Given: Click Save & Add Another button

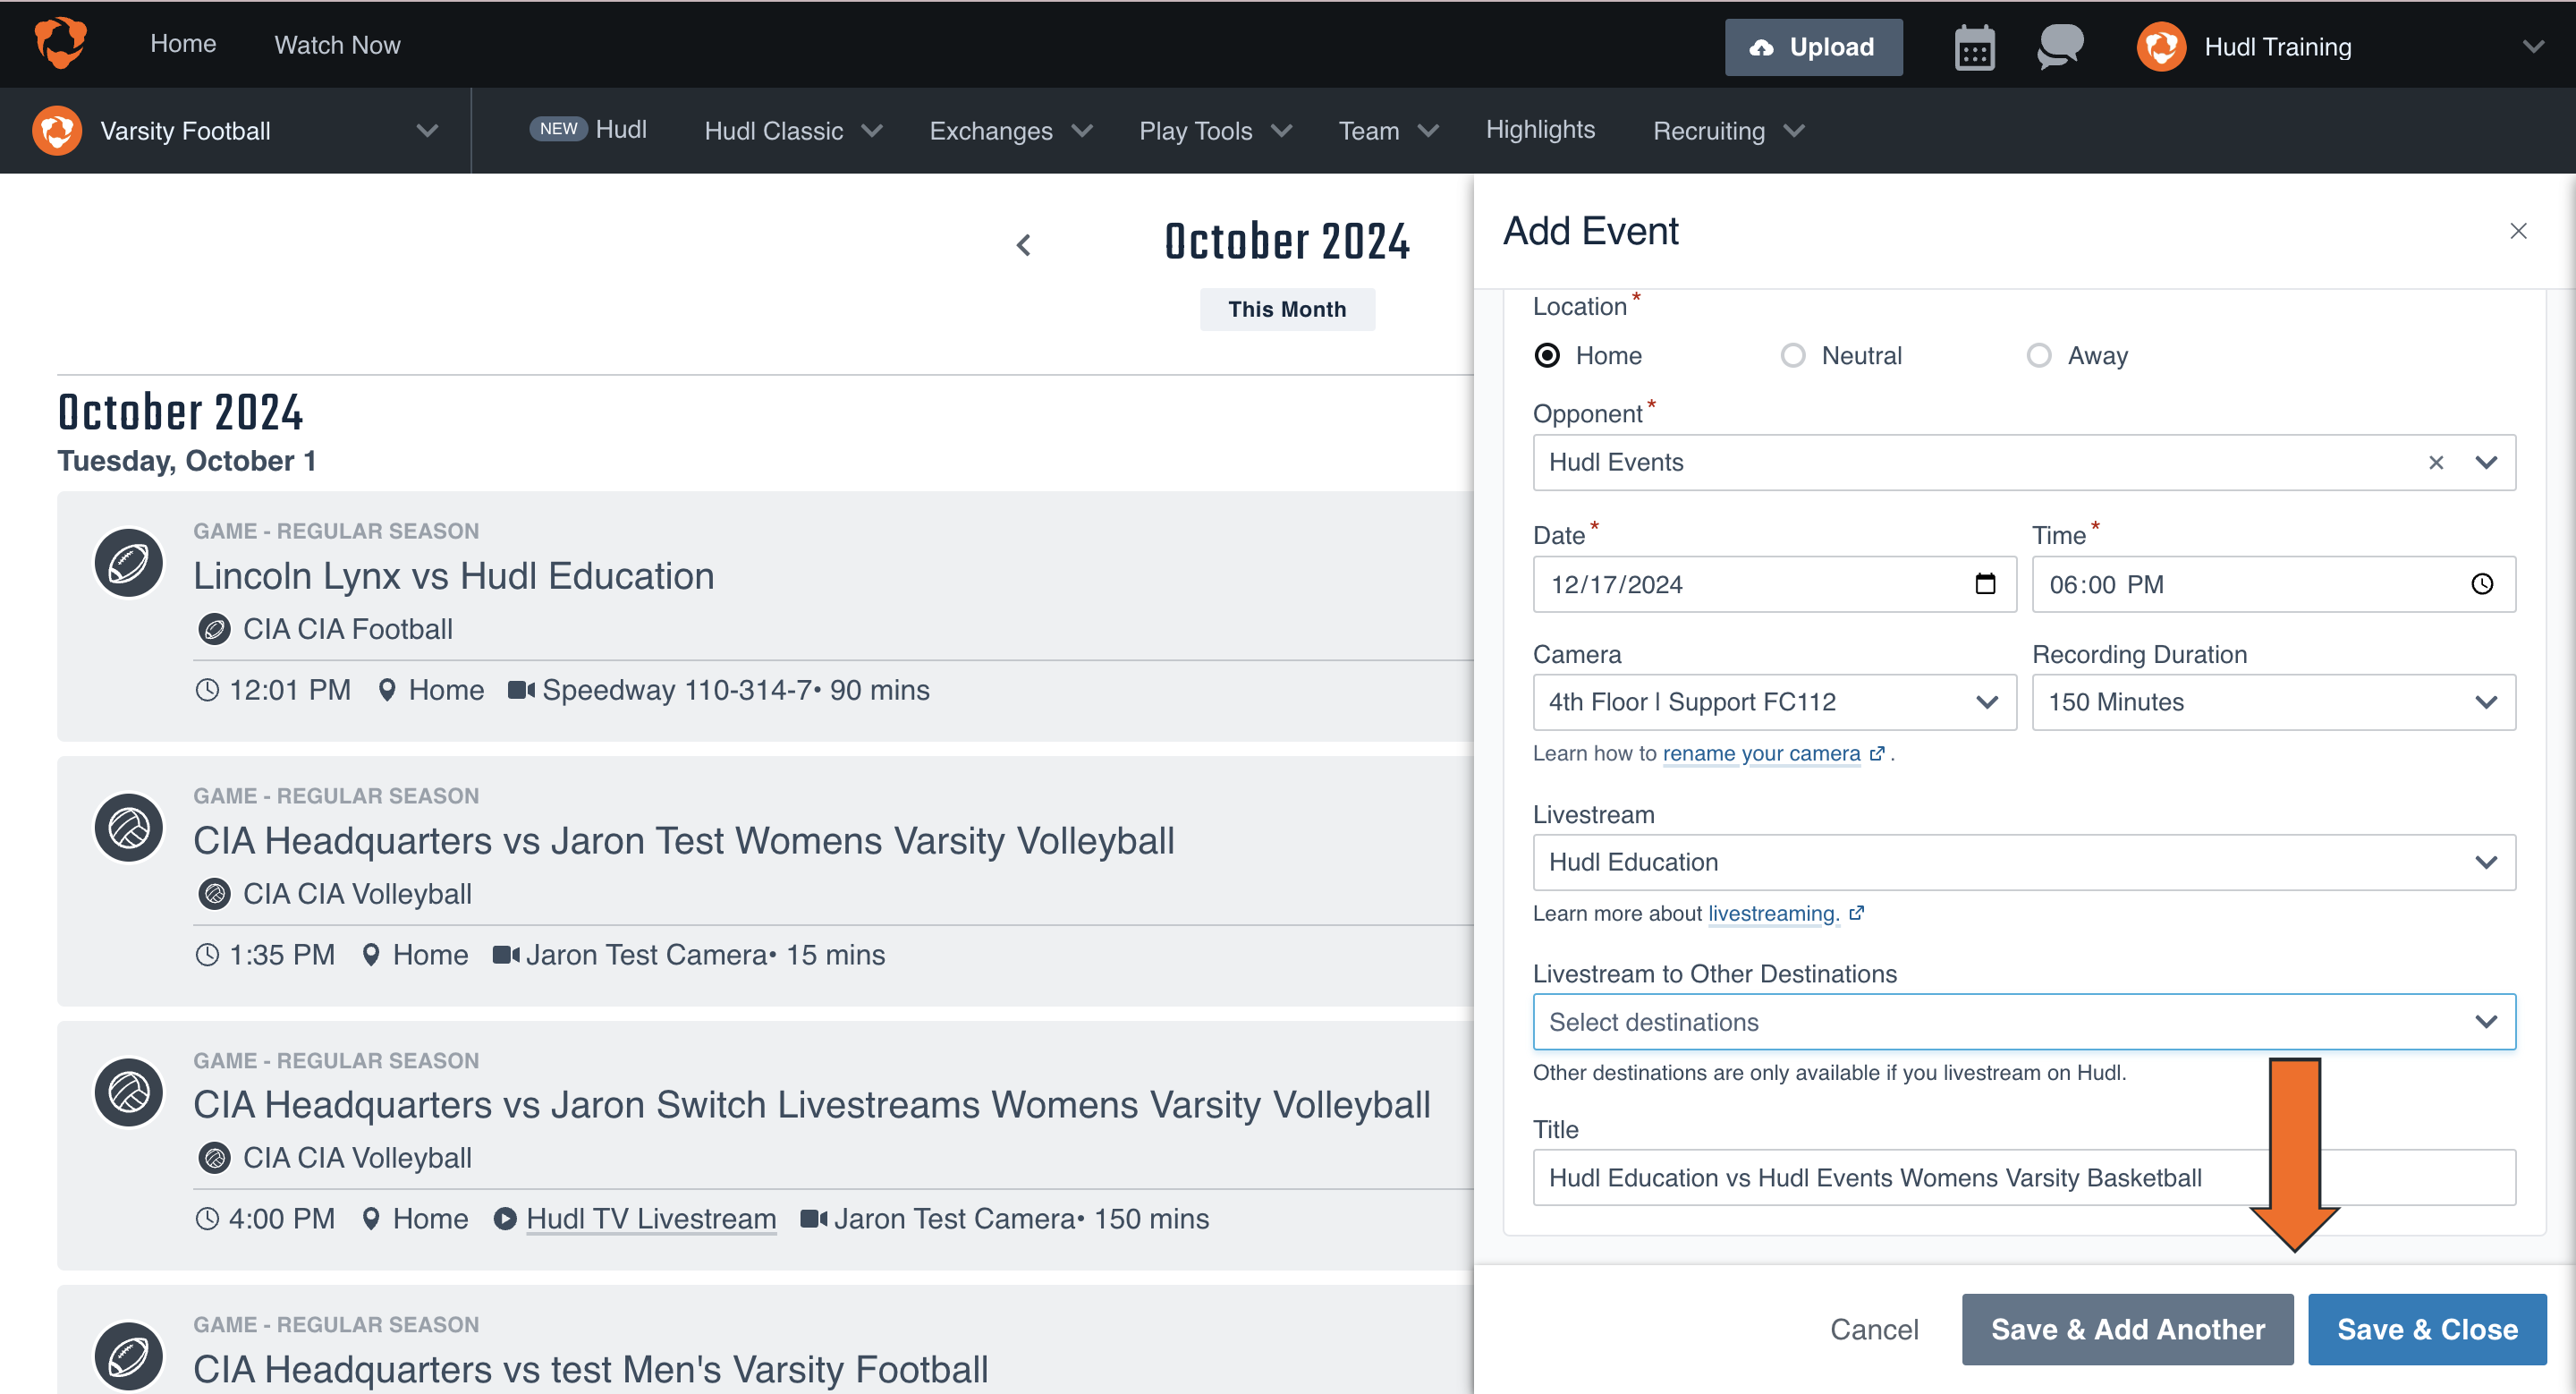Looking at the screenshot, I should [2127, 1329].
